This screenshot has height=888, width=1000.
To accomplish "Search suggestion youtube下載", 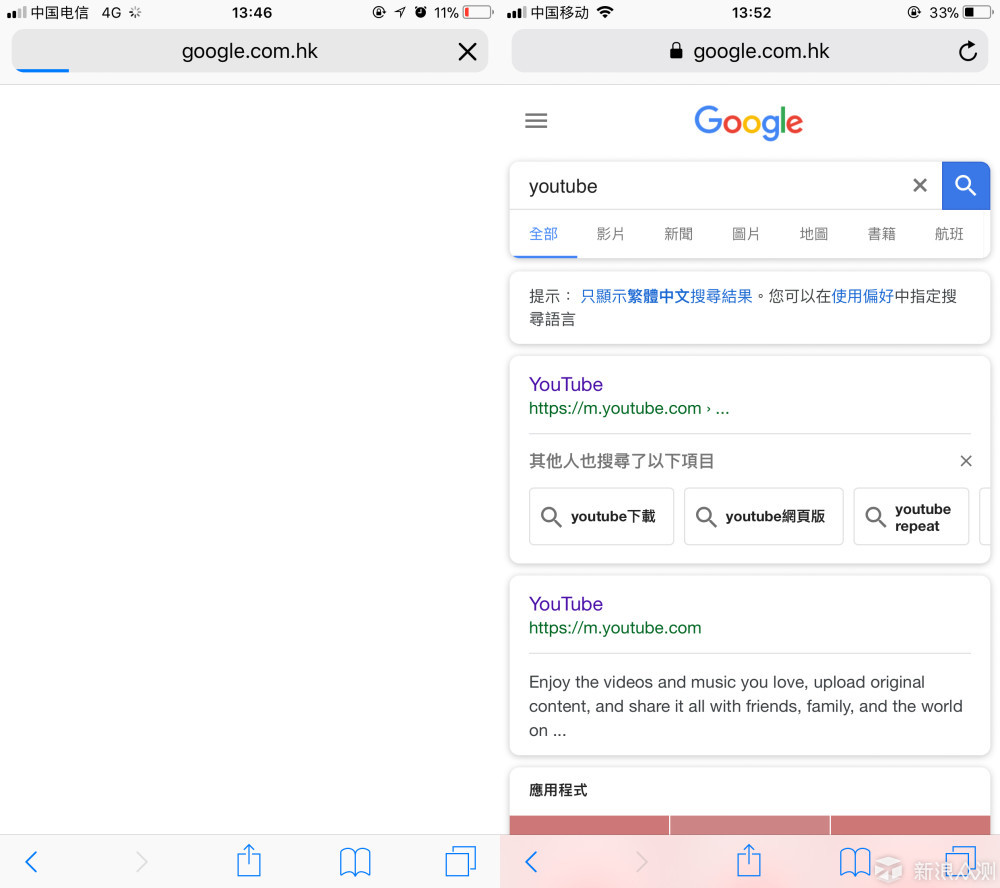I will click(601, 516).
